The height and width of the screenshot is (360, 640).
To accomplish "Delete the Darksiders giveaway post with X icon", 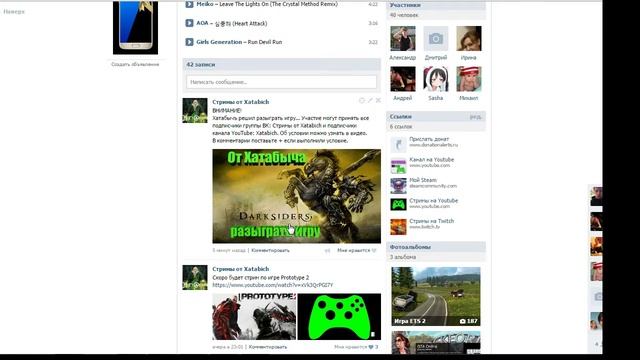I will click(378, 100).
